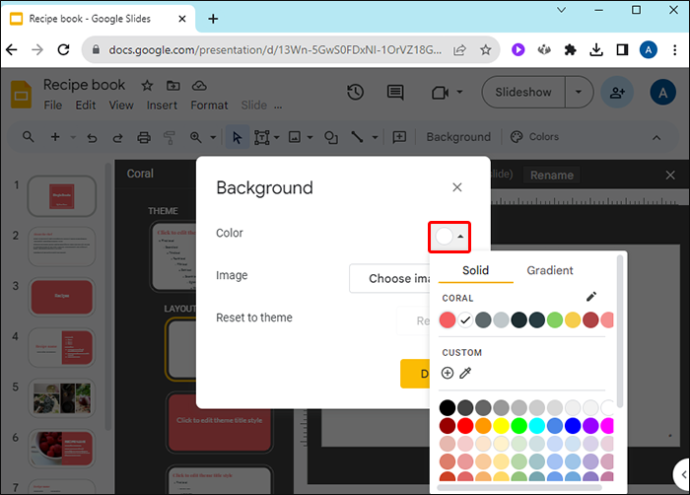Click the camera meeting icon
Screen dimensions: 690x495
[440, 92]
